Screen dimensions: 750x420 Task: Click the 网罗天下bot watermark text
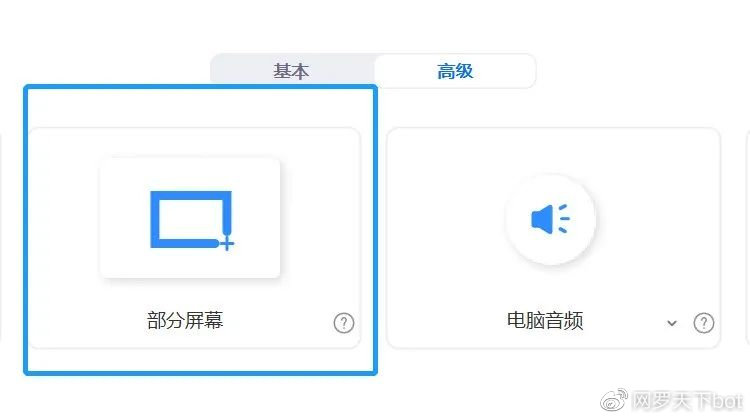[687, 401]
